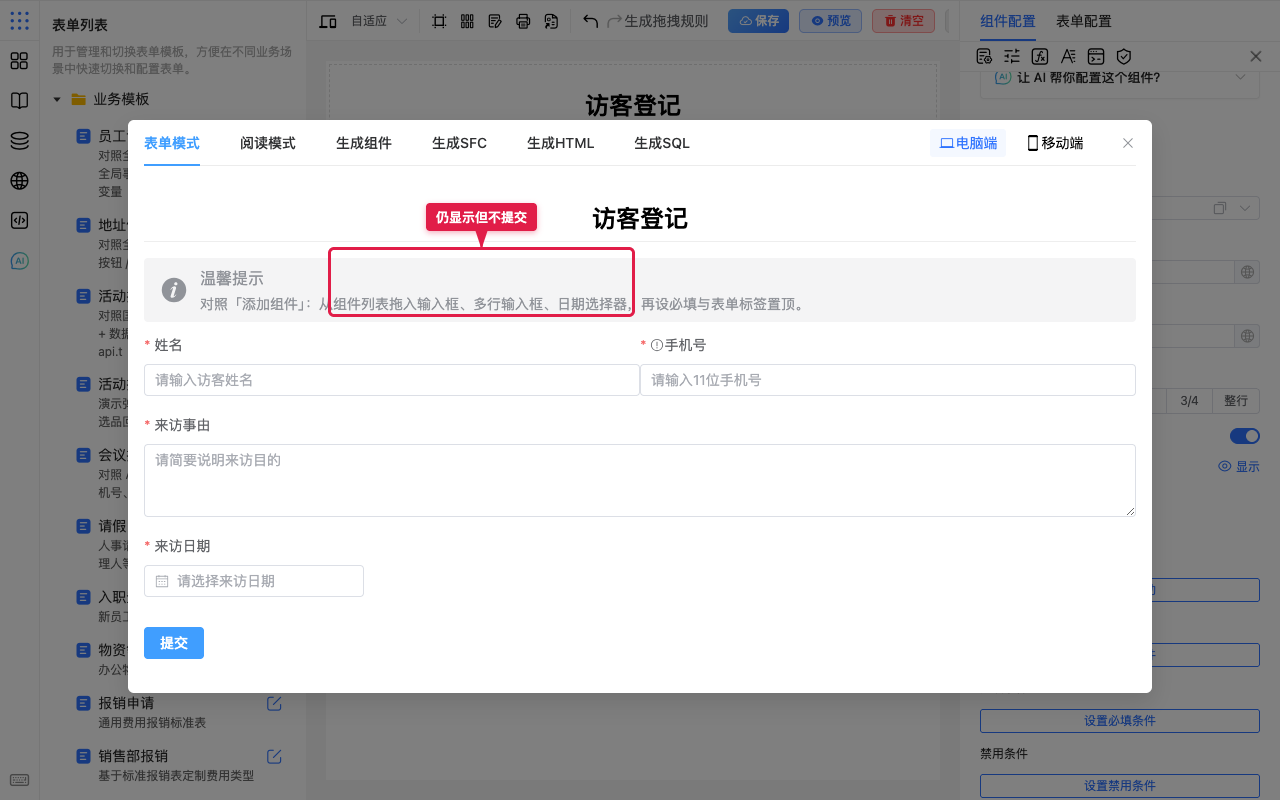Click the document code toolbar icon
This screenshot has width=1280, height=800.
pyautogui.click(x=551, y=21)
